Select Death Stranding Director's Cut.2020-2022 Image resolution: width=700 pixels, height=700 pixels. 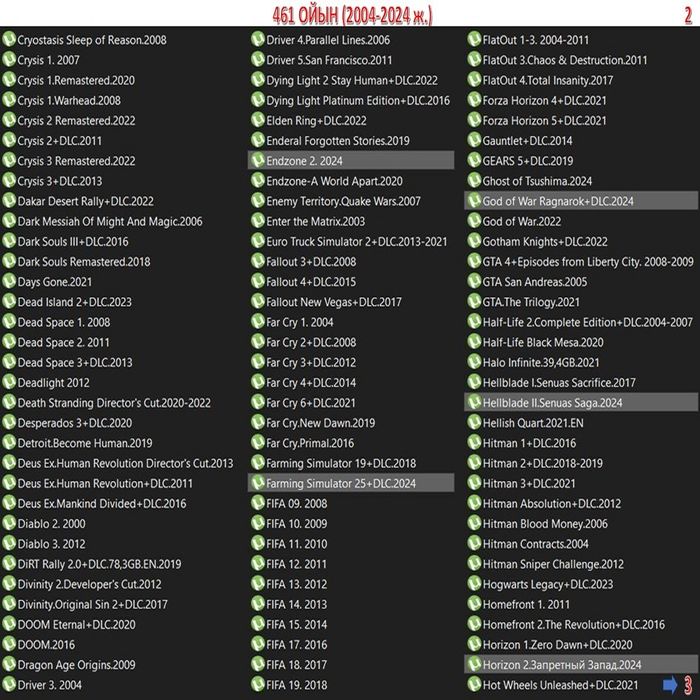(114, 403)
